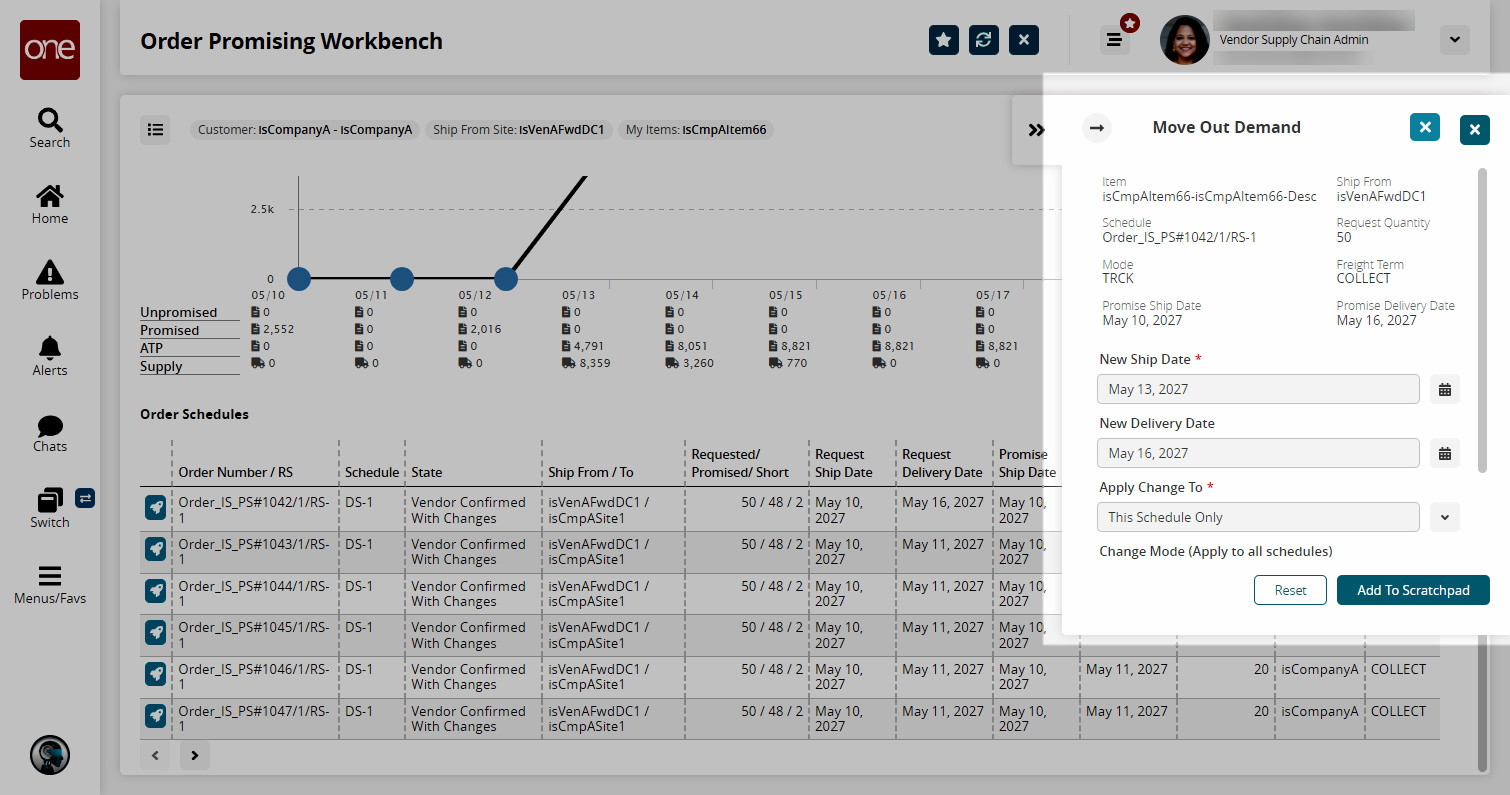
Task: Click the user profile avatar
Action: click(x=1184, y=40)
